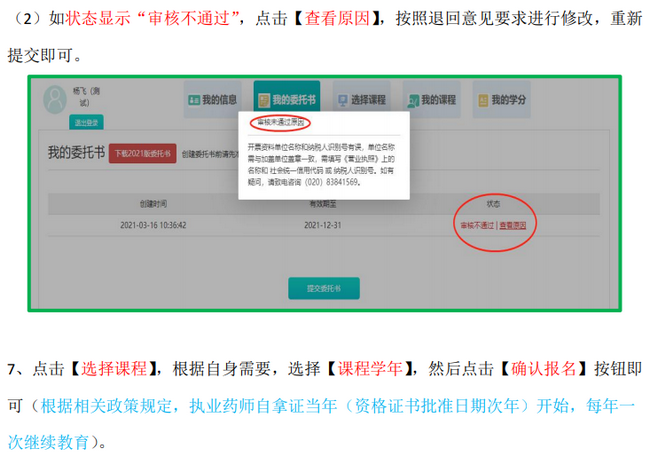Click the 退出登录 button
Image resolution: width=650 pixels, height=465 pixels.
click(x=60, y=122)
